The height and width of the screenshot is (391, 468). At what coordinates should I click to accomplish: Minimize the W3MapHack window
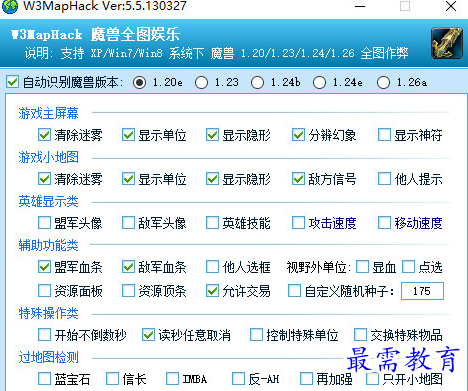pos(360,6)
